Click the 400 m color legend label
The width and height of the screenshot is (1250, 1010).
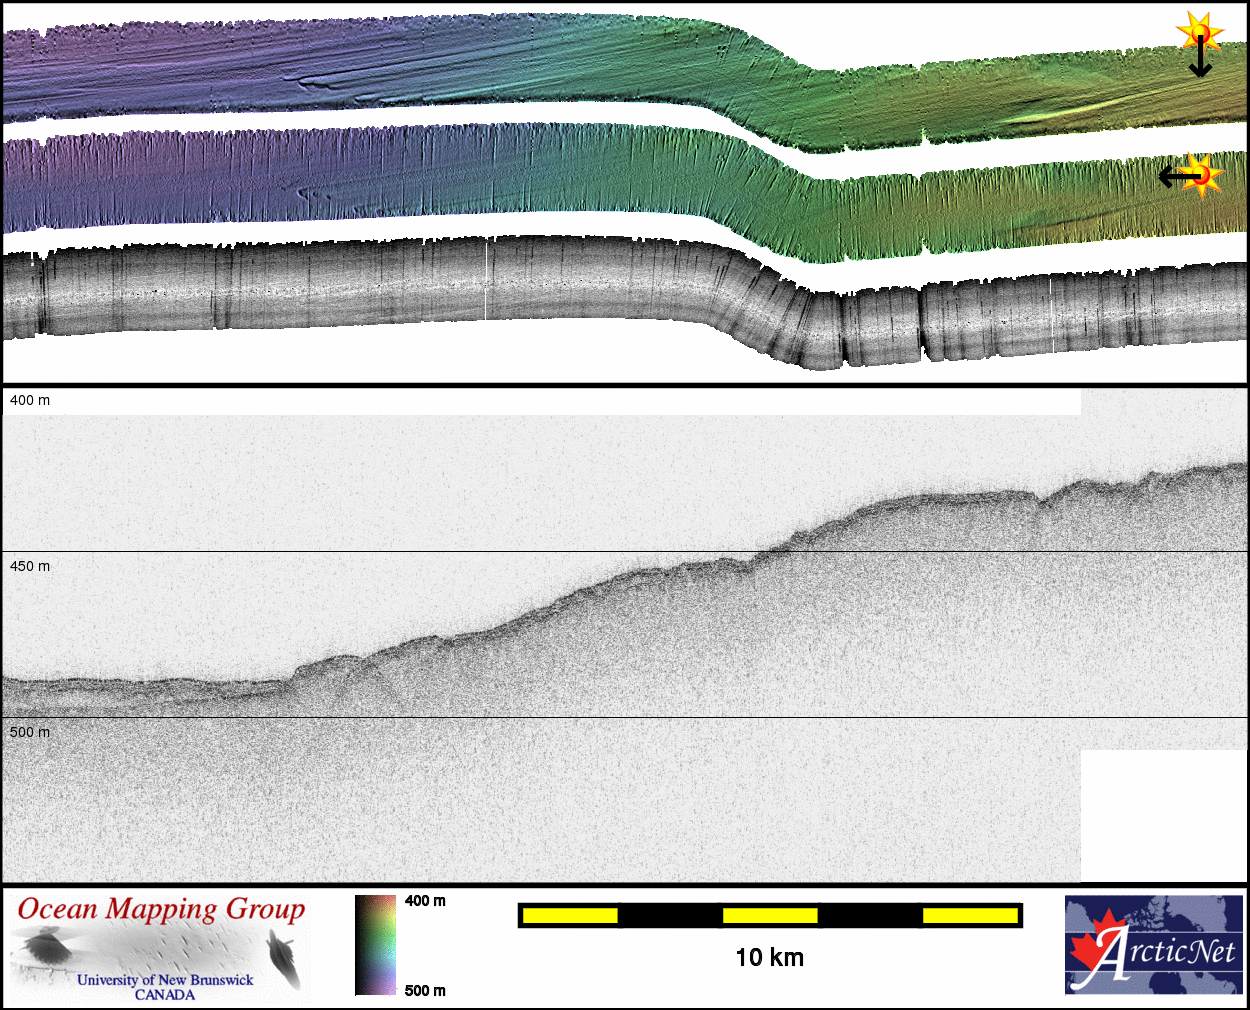pos(425,901)
